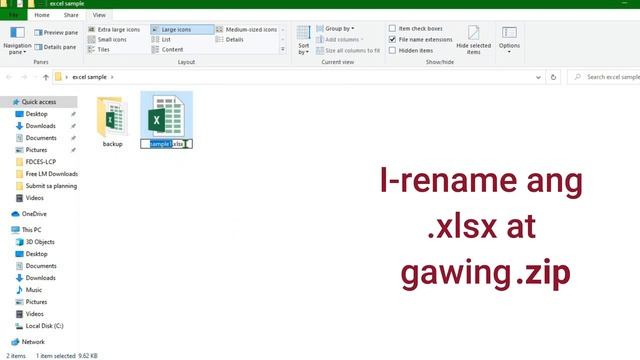The width and height of the screenshot is (640, 360).
Task: Choose Medium-sized icons layout
Action: point(246,29)
